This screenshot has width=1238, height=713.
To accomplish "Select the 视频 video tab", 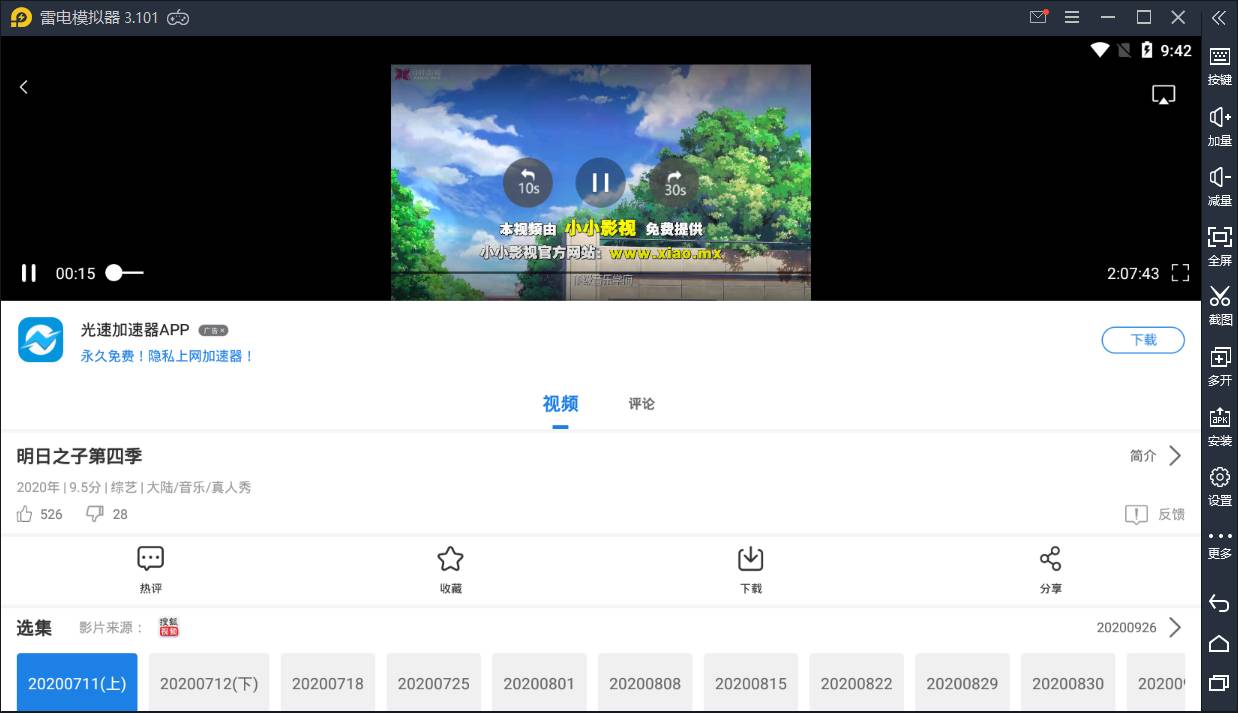I will click(x=560, y=404).
